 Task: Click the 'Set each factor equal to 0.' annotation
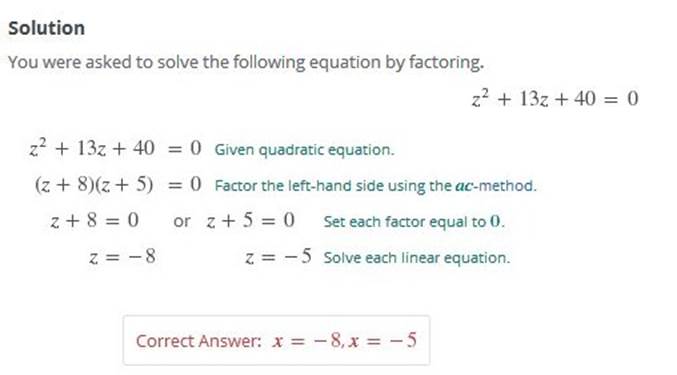[414, 222]
